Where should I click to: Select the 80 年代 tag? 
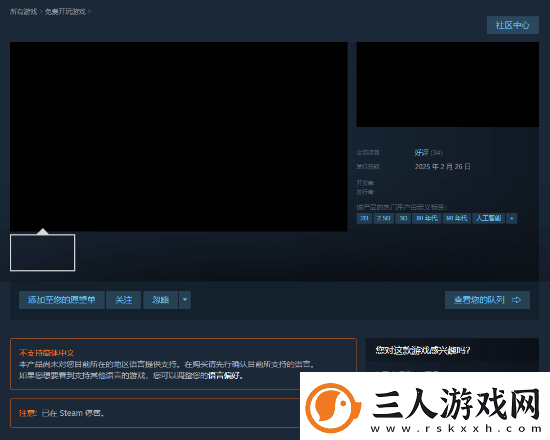427,218
